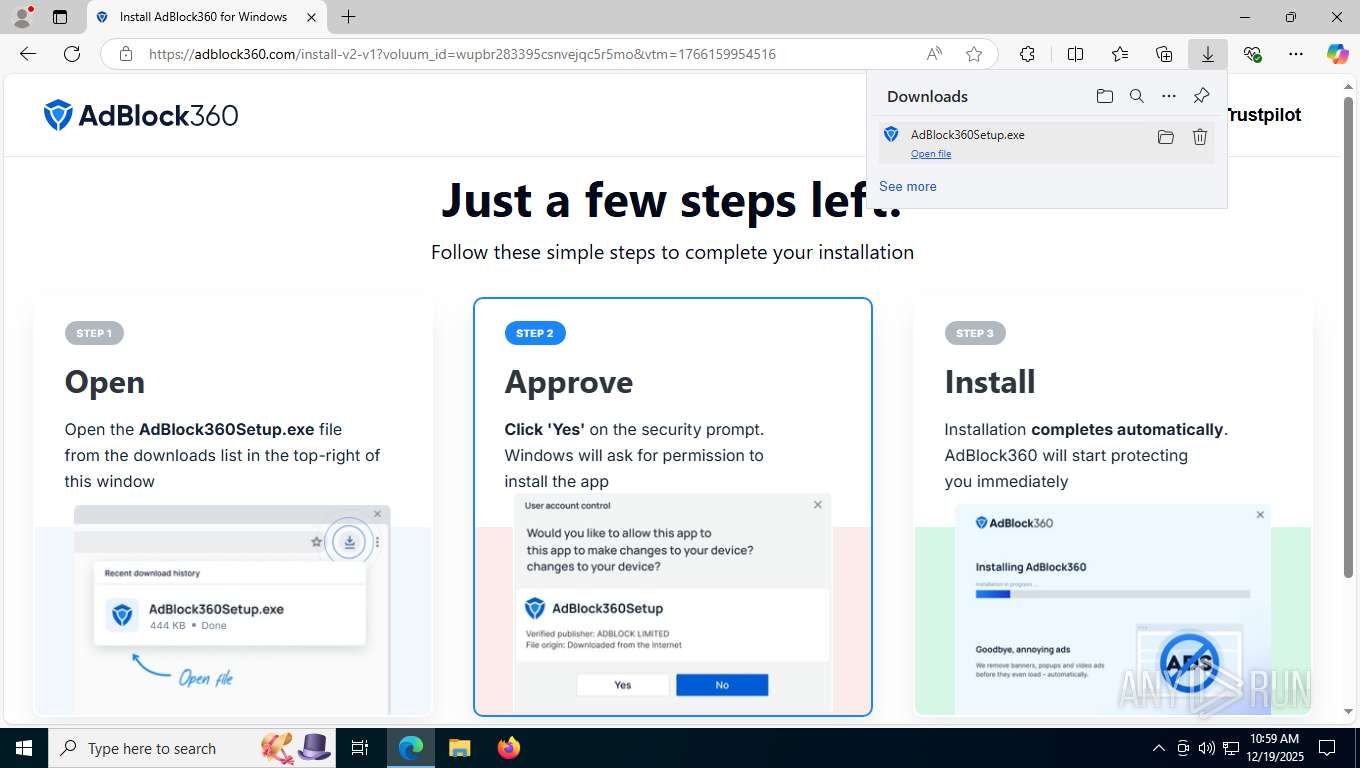Click the taskbar search box
Screen dimensions: 1360x768
click(x=192, y=748)
